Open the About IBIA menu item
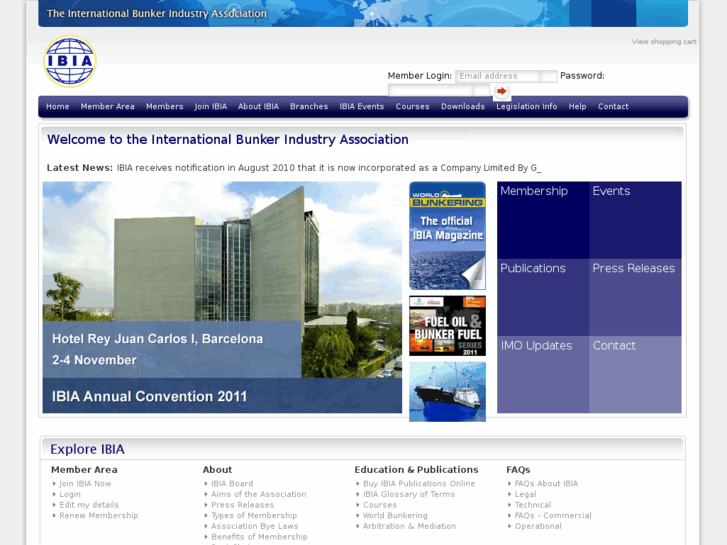This screenshot has width=727, height=545. 258,107
